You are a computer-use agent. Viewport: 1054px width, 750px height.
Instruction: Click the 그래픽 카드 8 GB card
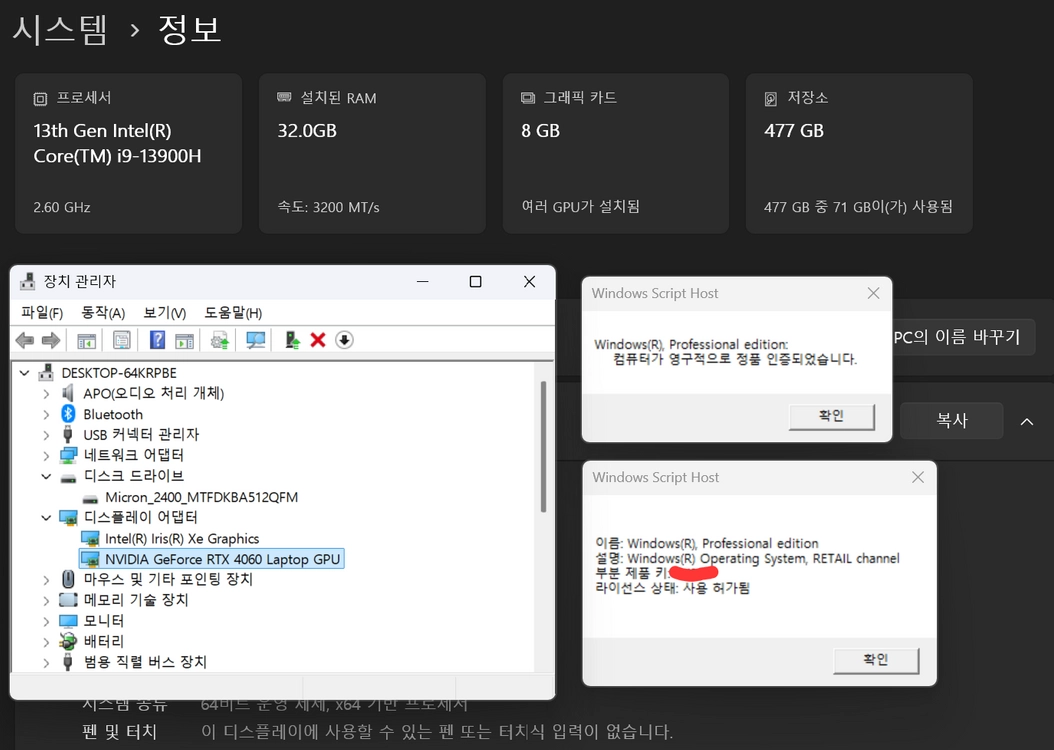(x=616, y=153)
